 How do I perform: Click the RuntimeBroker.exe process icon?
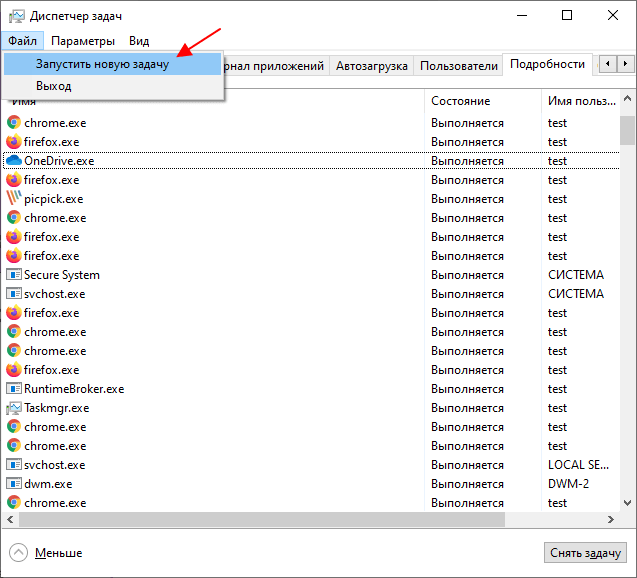click(x=14, y=389)
